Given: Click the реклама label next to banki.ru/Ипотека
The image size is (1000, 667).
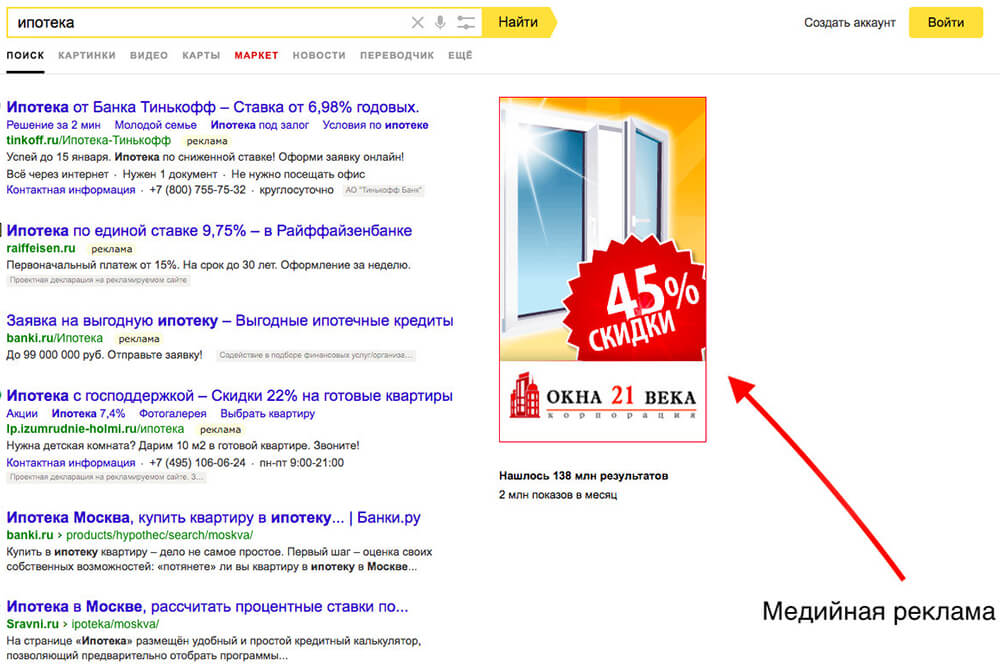Looking at the screenshot, I should pos(139,339).
